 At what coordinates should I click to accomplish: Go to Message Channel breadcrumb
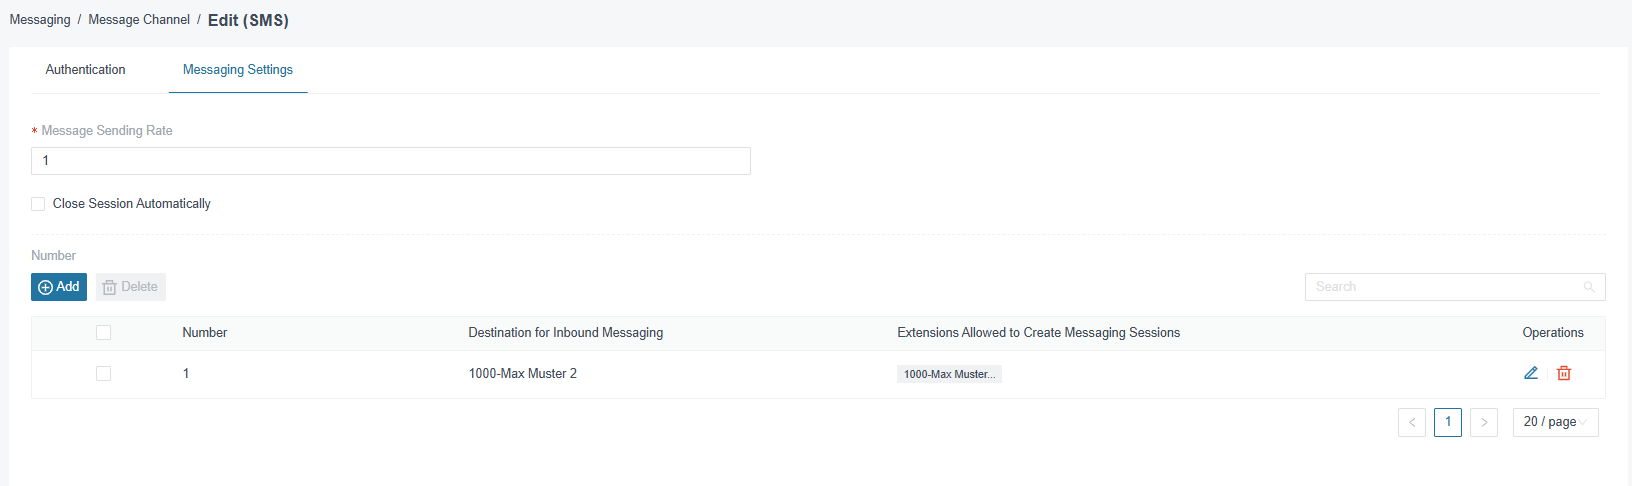pyautogui.click(x=139, y=20)
